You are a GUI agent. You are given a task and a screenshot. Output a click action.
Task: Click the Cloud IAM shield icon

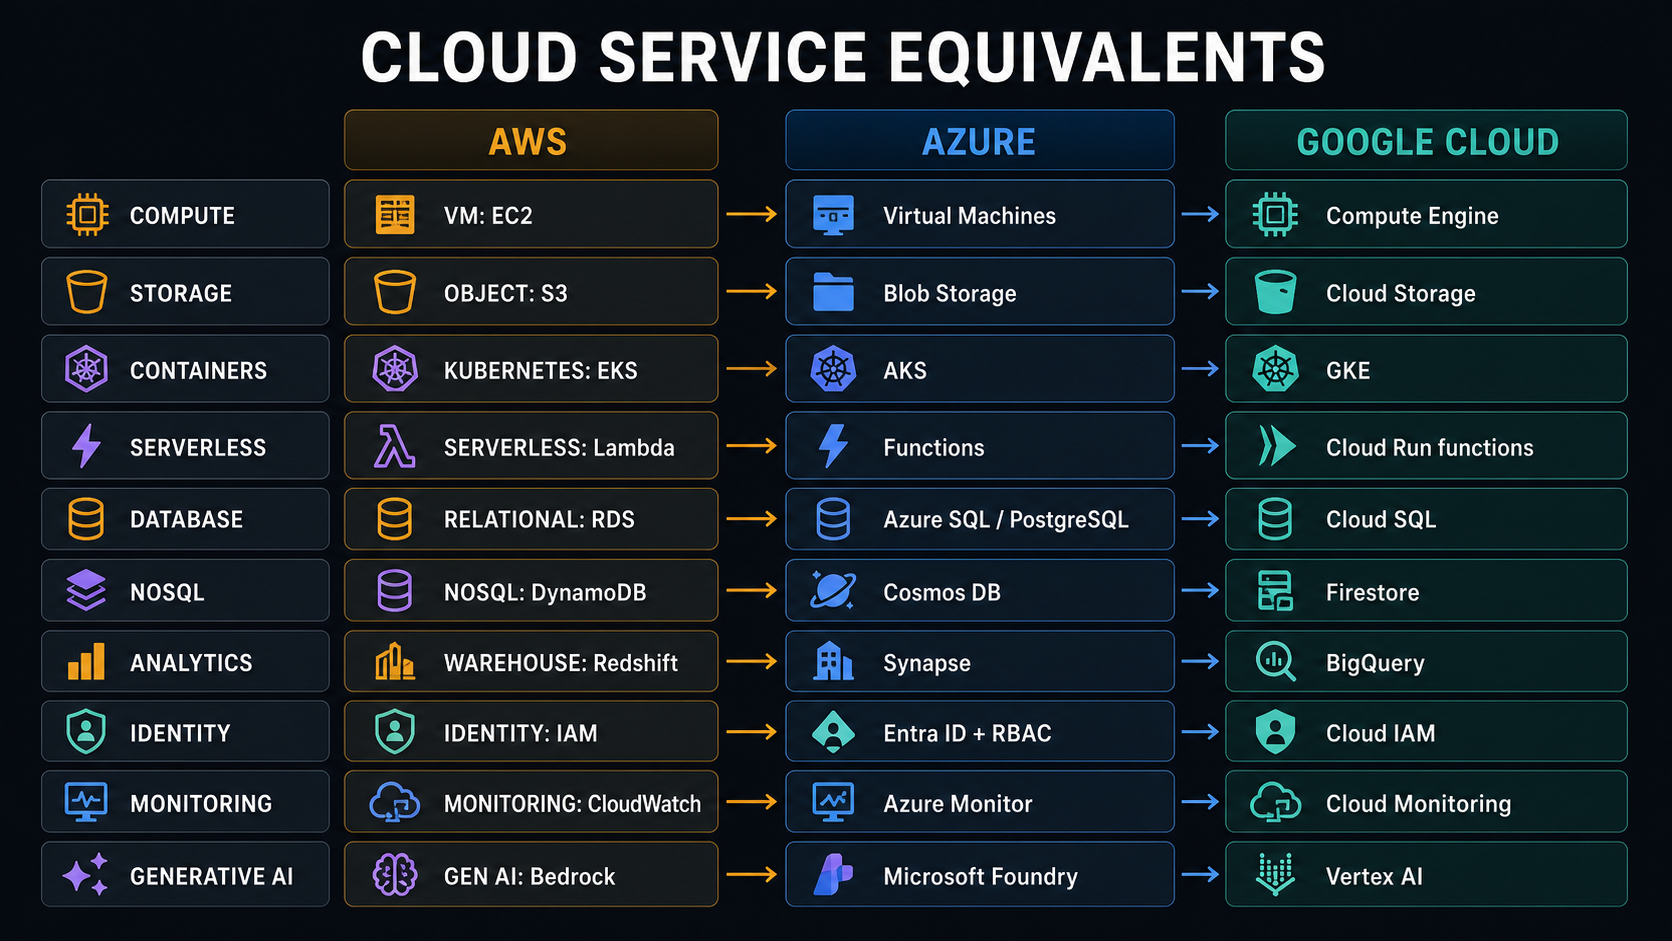point(1275,732)
